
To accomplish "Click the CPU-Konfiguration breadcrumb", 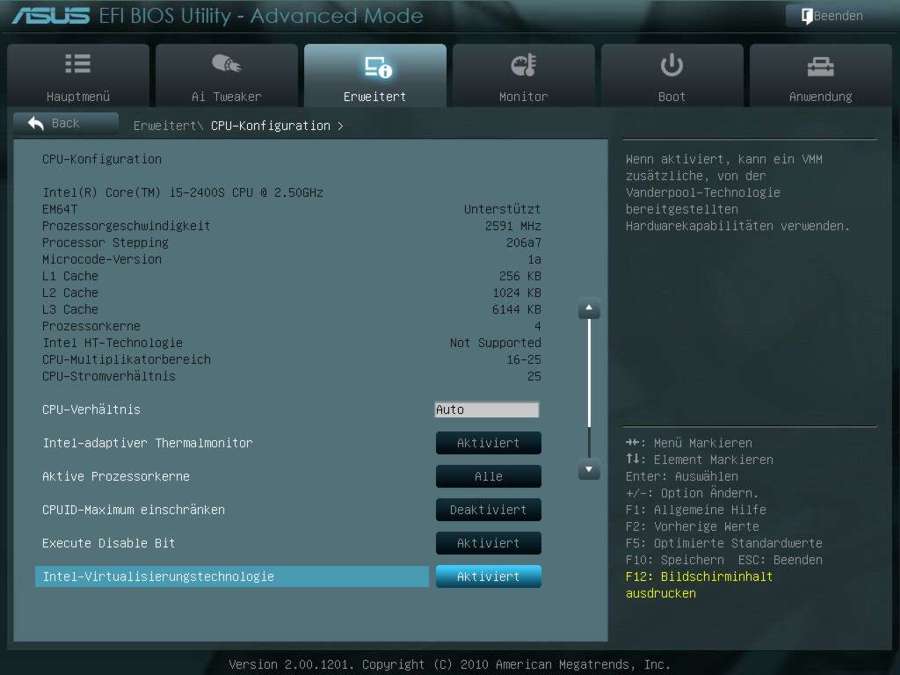I will pos(271,126).
